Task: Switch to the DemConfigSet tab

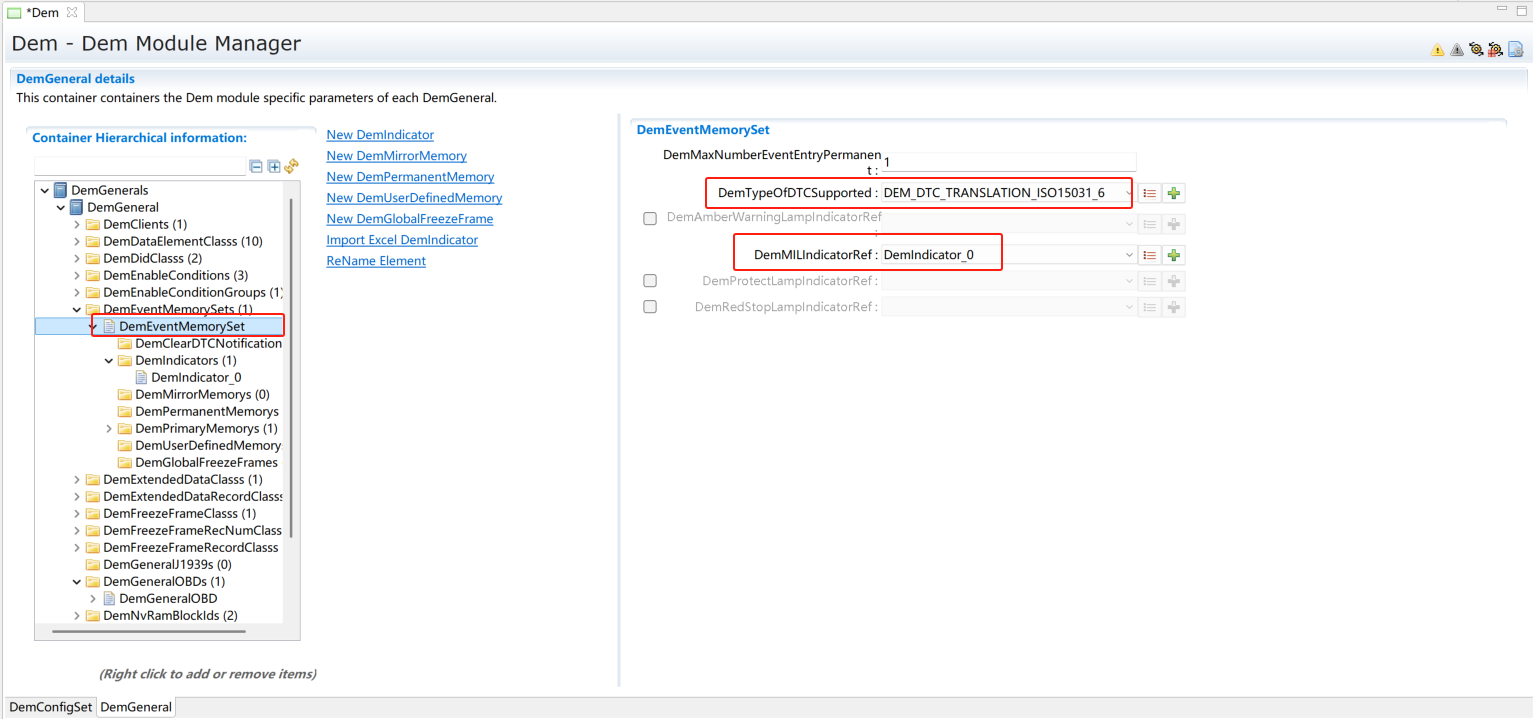Action: tap(50, 707)
